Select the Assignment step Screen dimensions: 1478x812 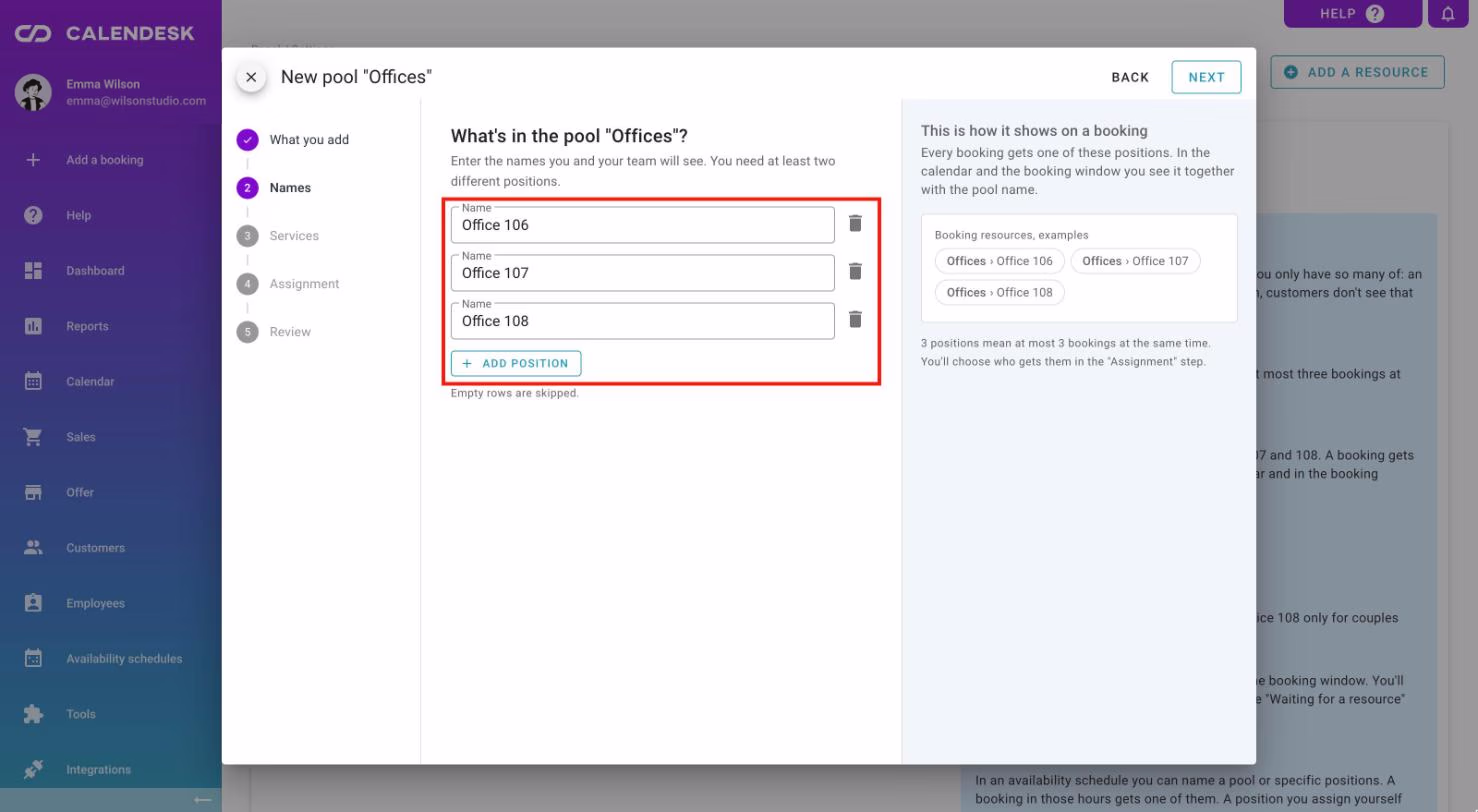click(289, 284)
